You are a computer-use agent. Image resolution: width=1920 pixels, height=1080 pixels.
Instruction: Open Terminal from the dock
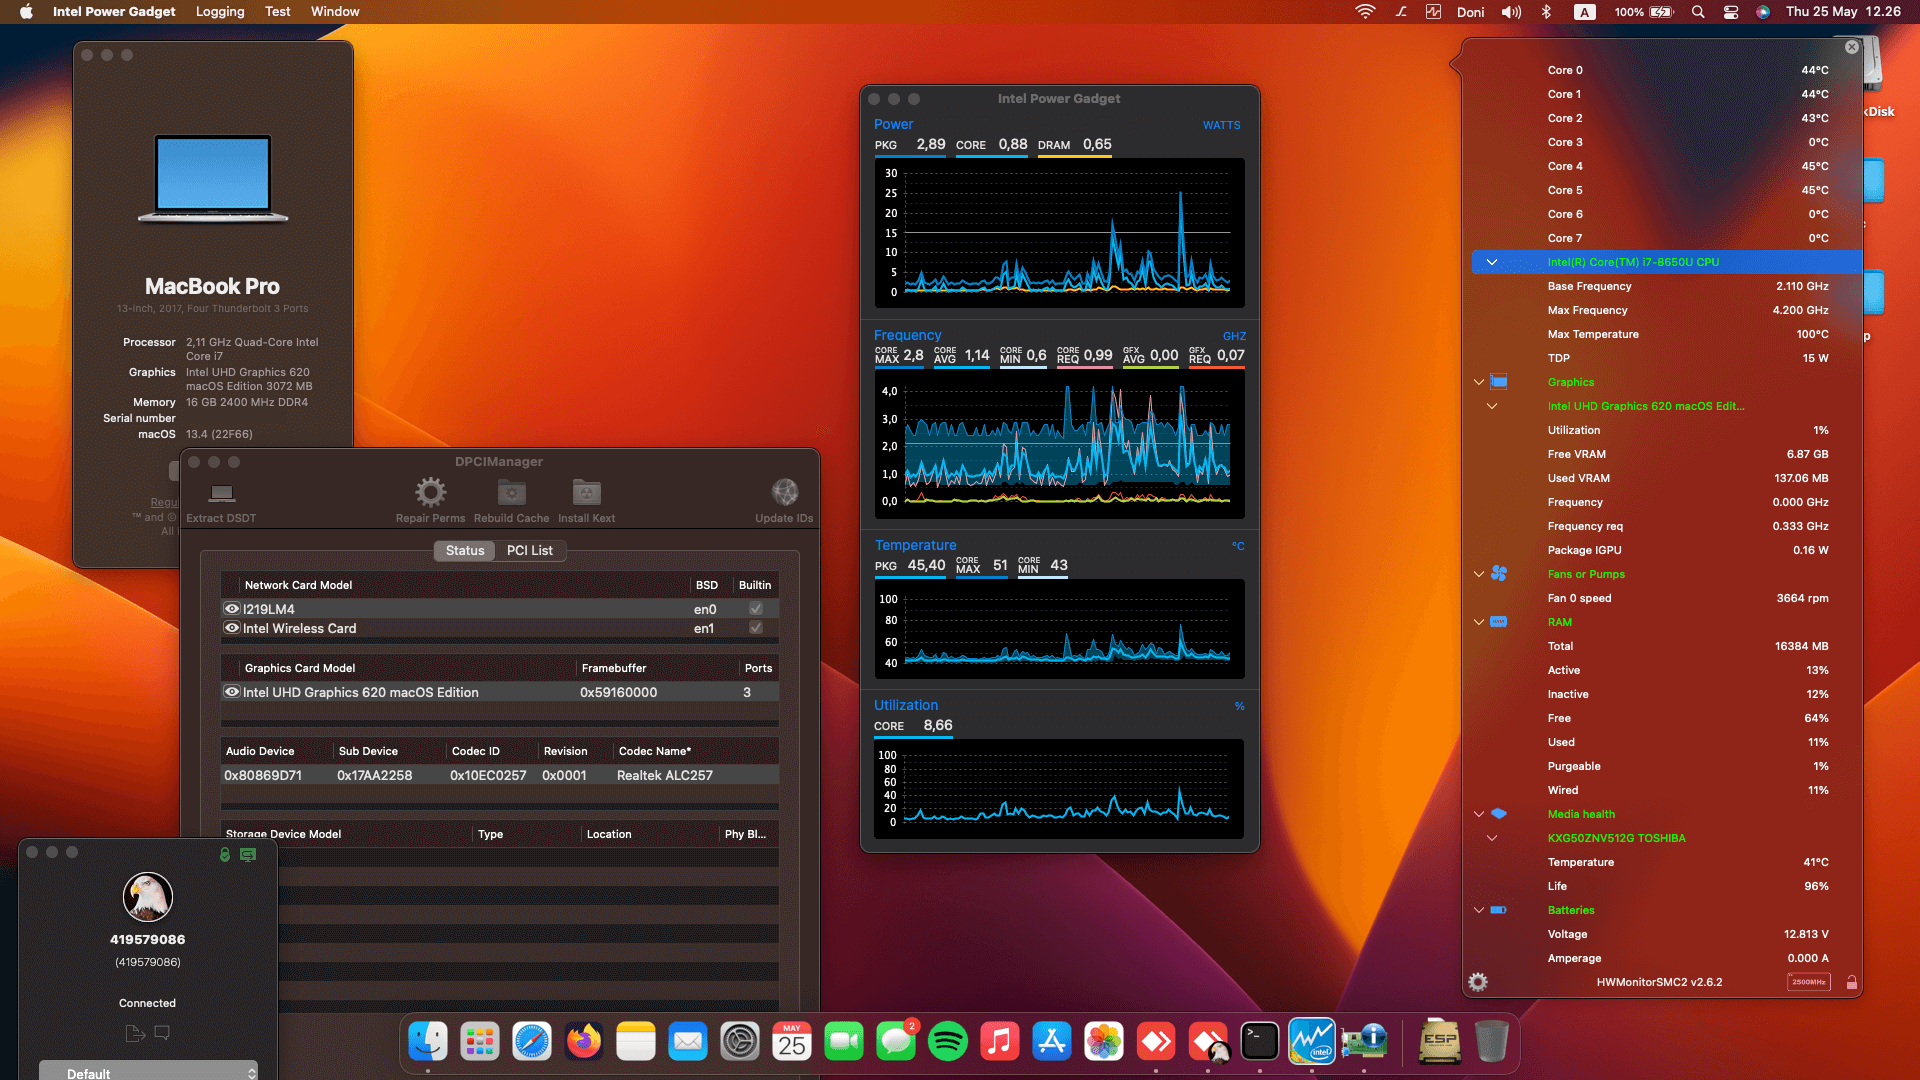pyautogui.click(x=1260, y=1042)
